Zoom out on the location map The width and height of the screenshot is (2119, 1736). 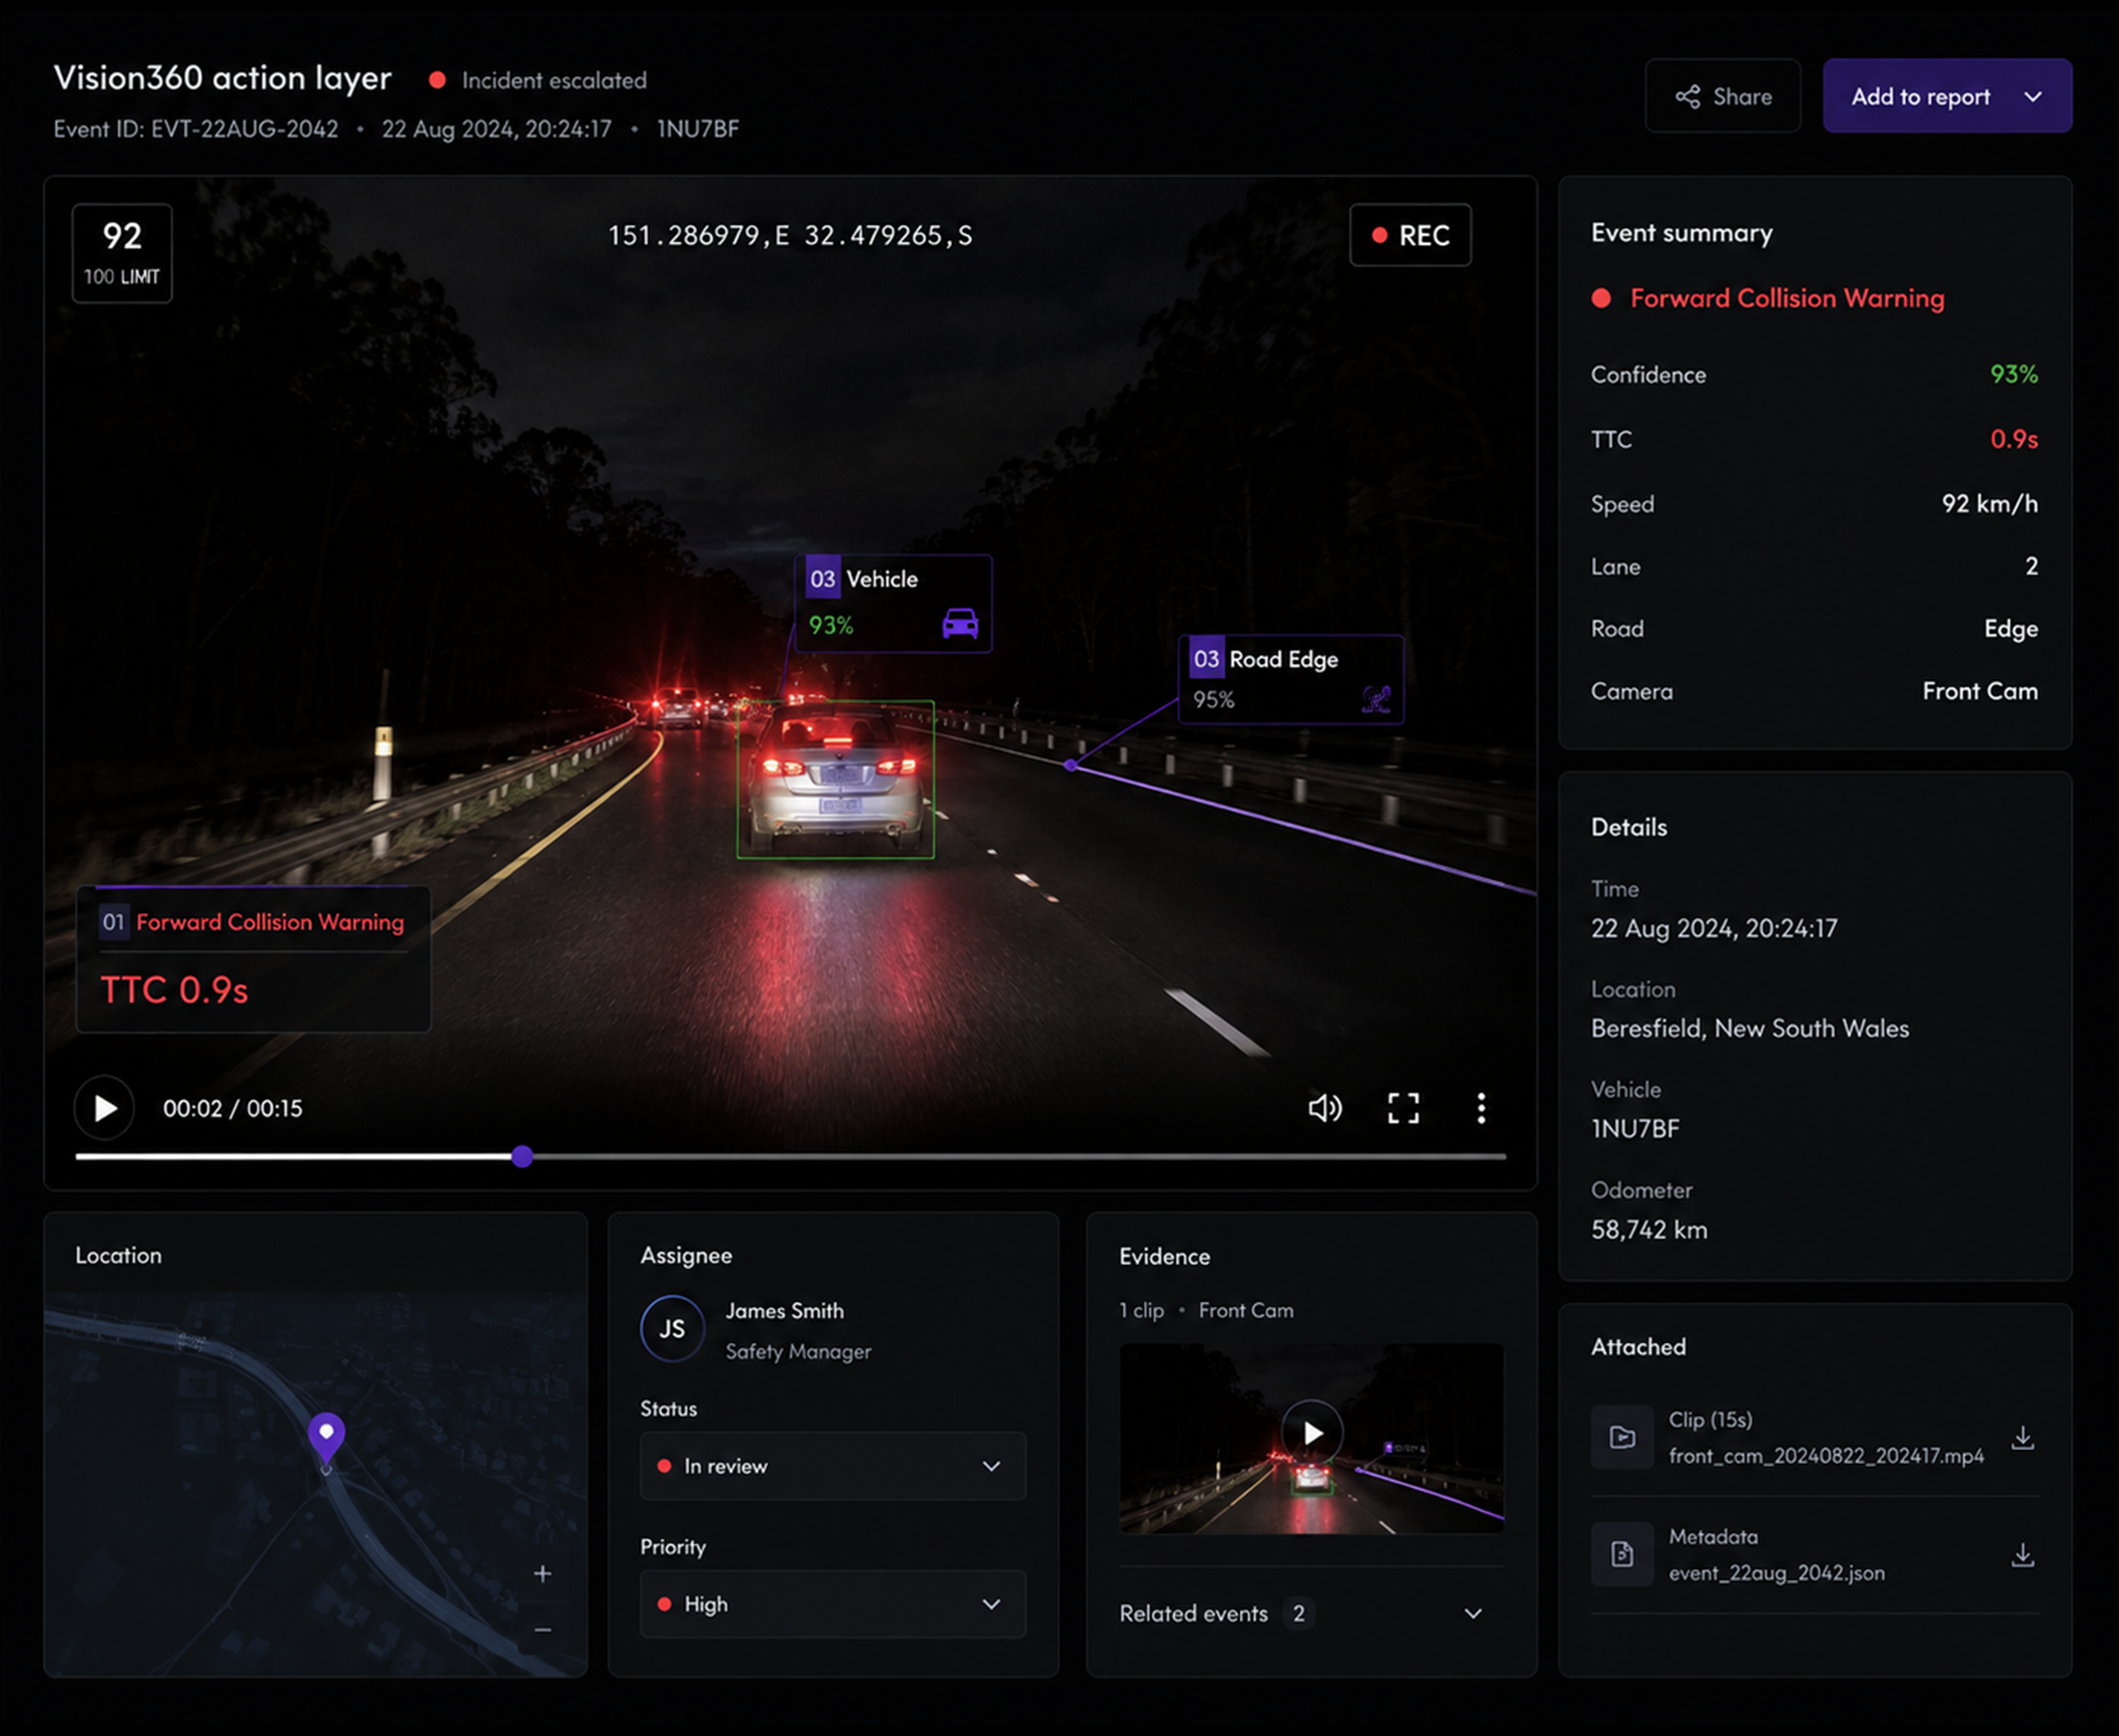[x=542, y=1630]
